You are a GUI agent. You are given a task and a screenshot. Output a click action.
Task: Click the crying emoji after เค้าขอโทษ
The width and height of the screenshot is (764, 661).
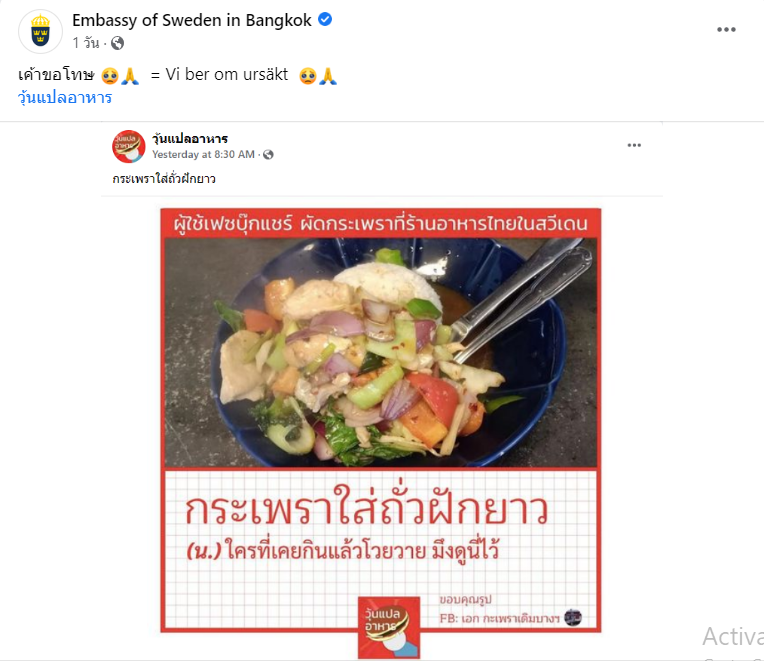point(110,76)
